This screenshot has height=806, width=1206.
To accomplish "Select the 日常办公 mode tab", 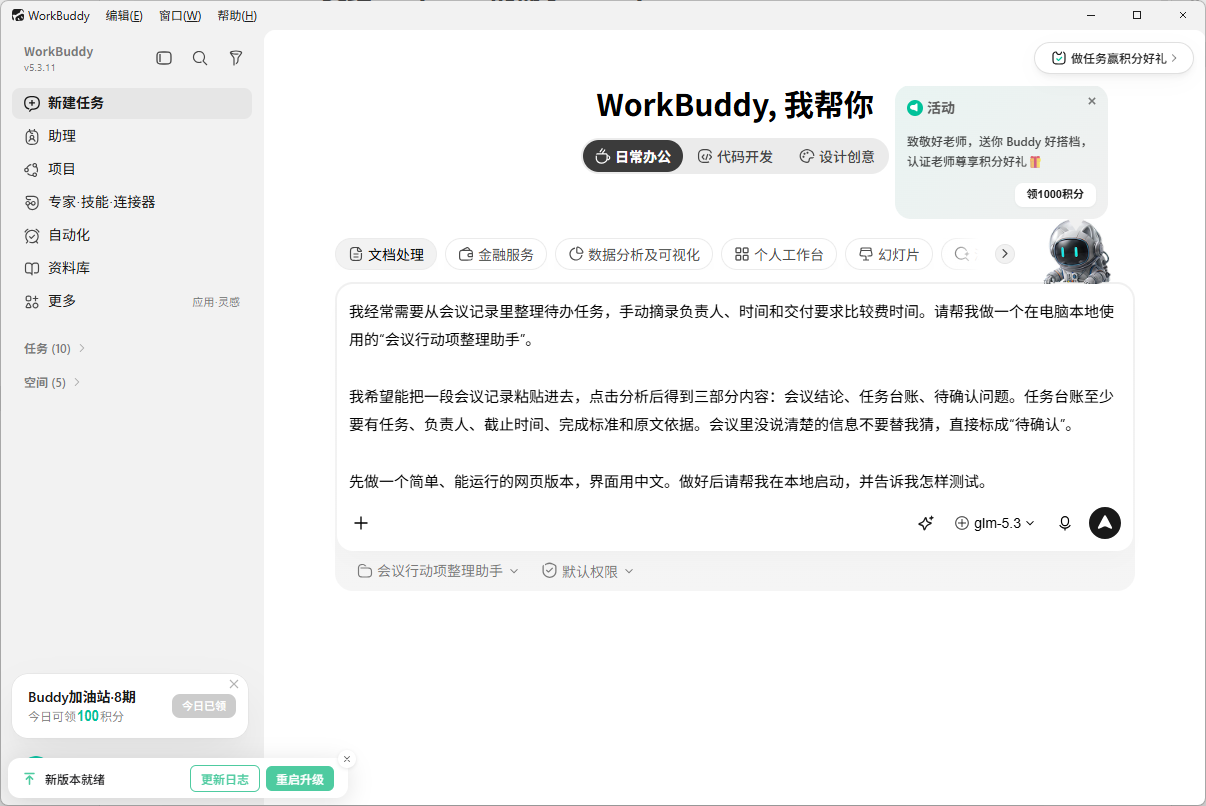I will click(633, 156).
